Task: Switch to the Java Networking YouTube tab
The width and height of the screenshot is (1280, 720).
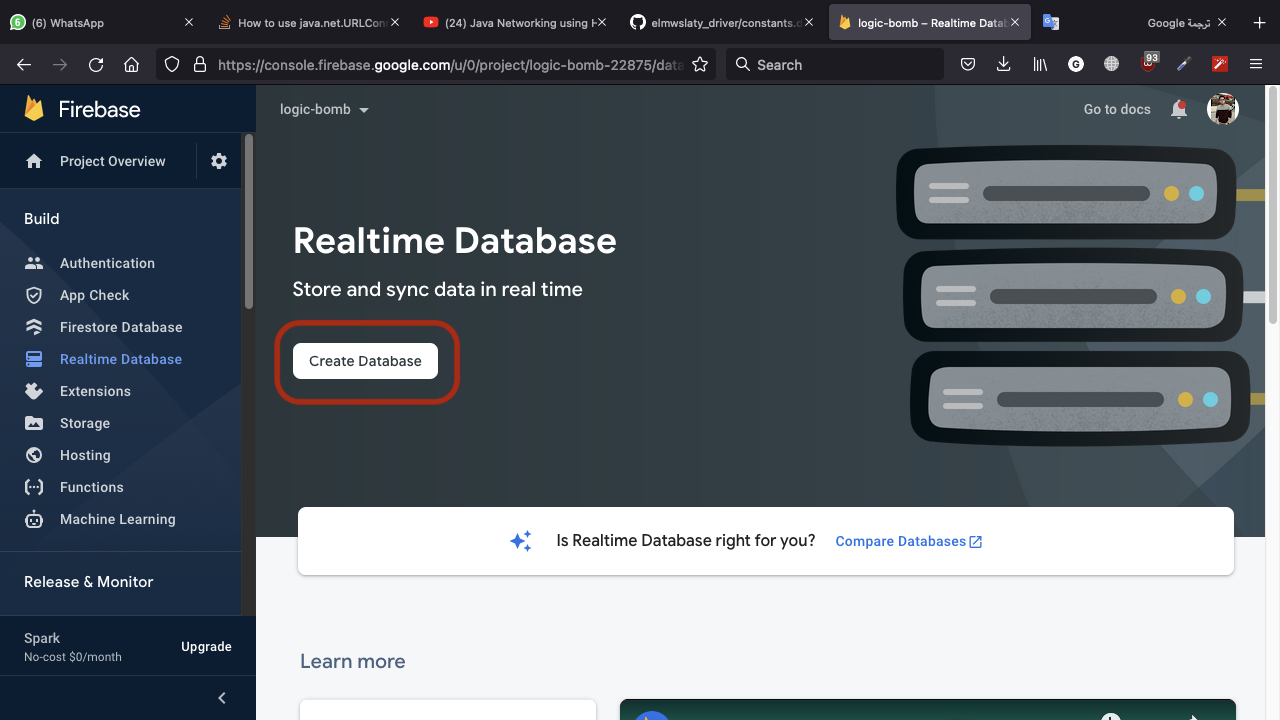Action: click(514, 22)
